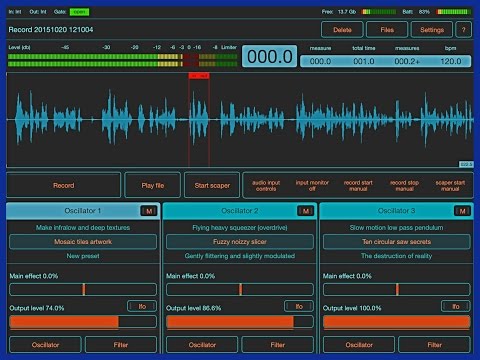Mute Oscillator 3 with M button
480x360 pixels.
462,211
